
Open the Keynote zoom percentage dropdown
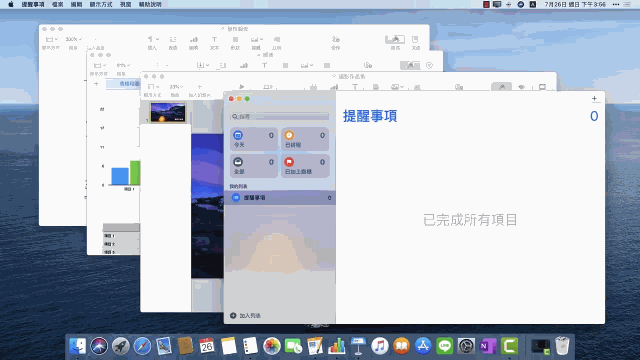tap(176, 87)
